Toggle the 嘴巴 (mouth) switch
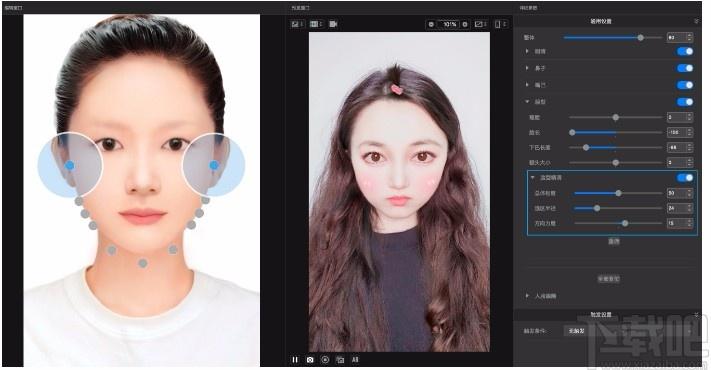 click(685, 85)
